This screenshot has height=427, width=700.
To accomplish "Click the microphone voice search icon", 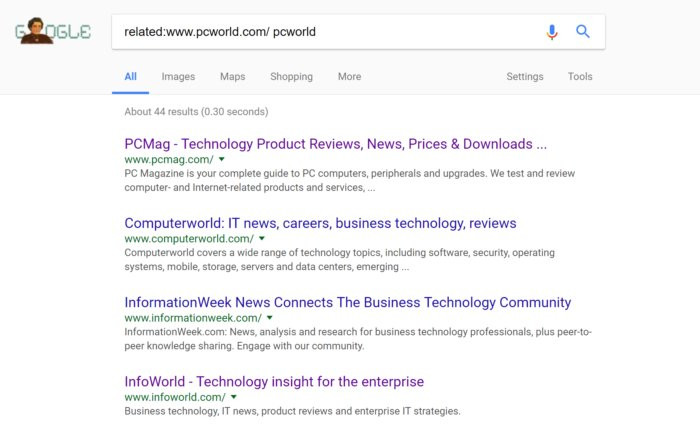I will [x=552, y=32].
